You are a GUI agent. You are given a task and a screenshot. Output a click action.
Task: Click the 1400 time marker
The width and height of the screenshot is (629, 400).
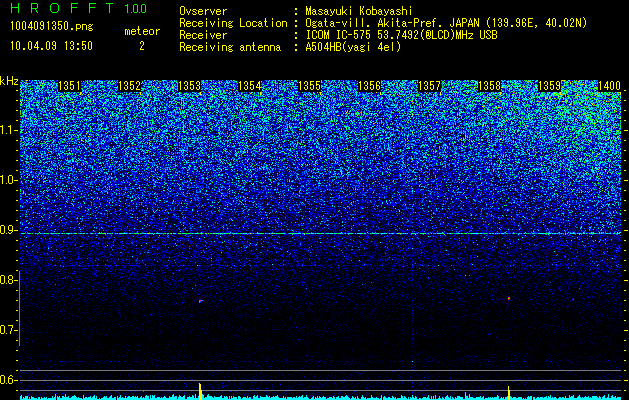[x=609, y=86]
